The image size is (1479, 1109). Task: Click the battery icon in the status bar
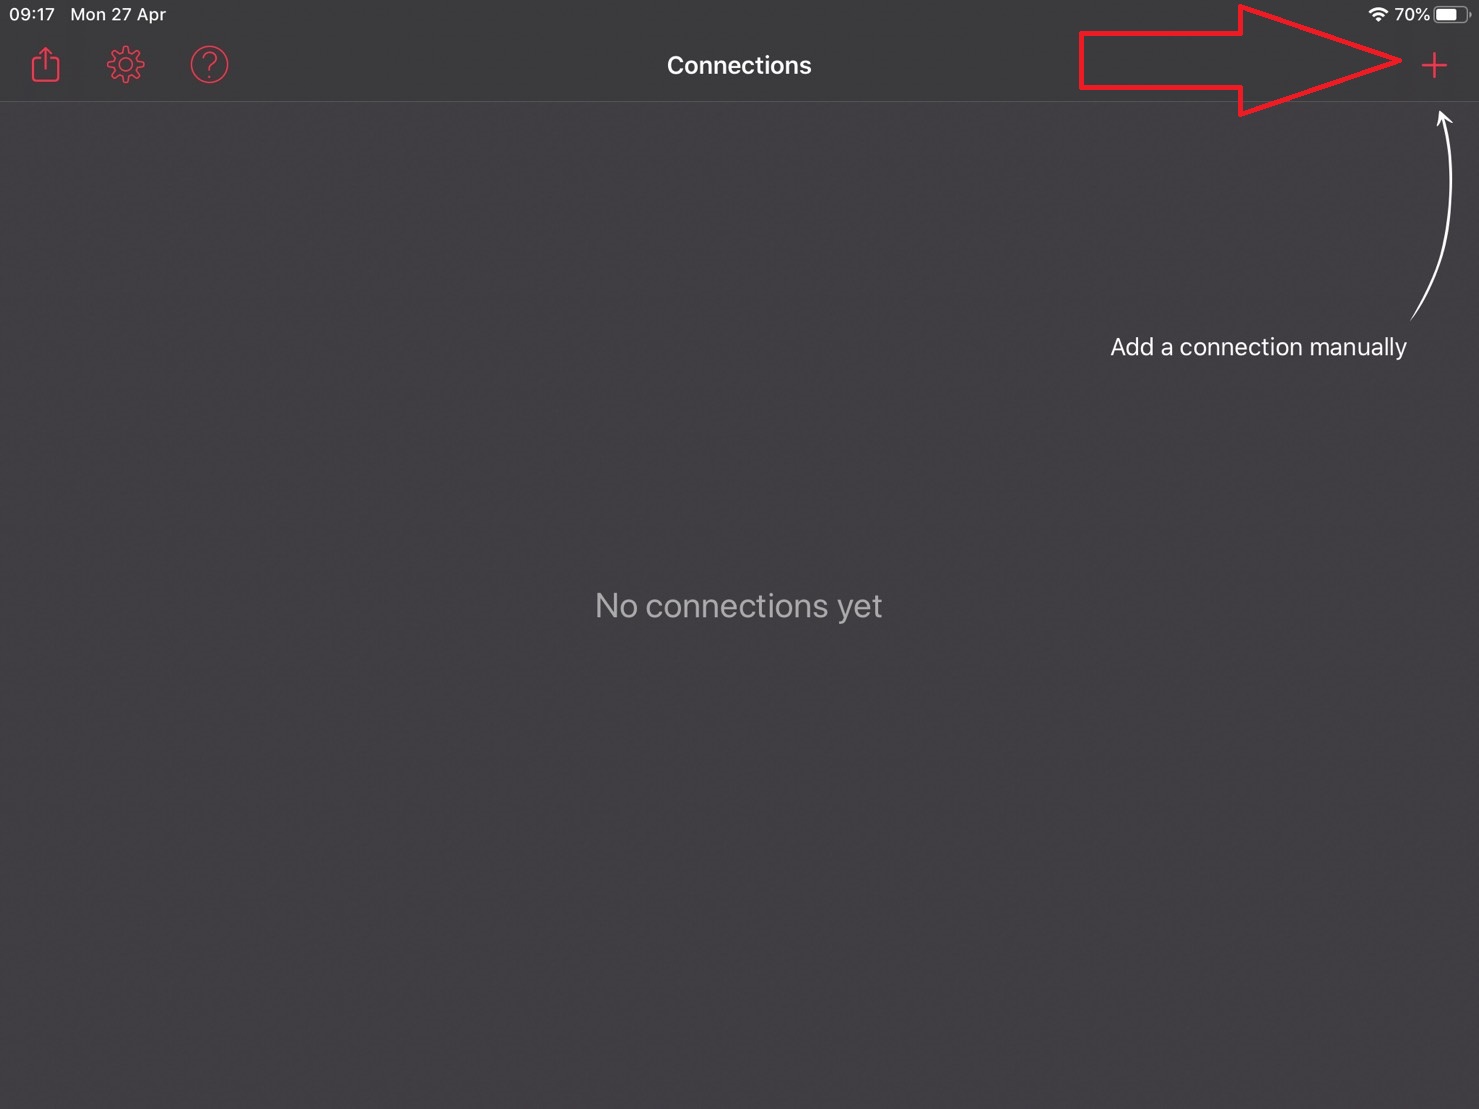pyautogui.click(x=1452, y=14)
